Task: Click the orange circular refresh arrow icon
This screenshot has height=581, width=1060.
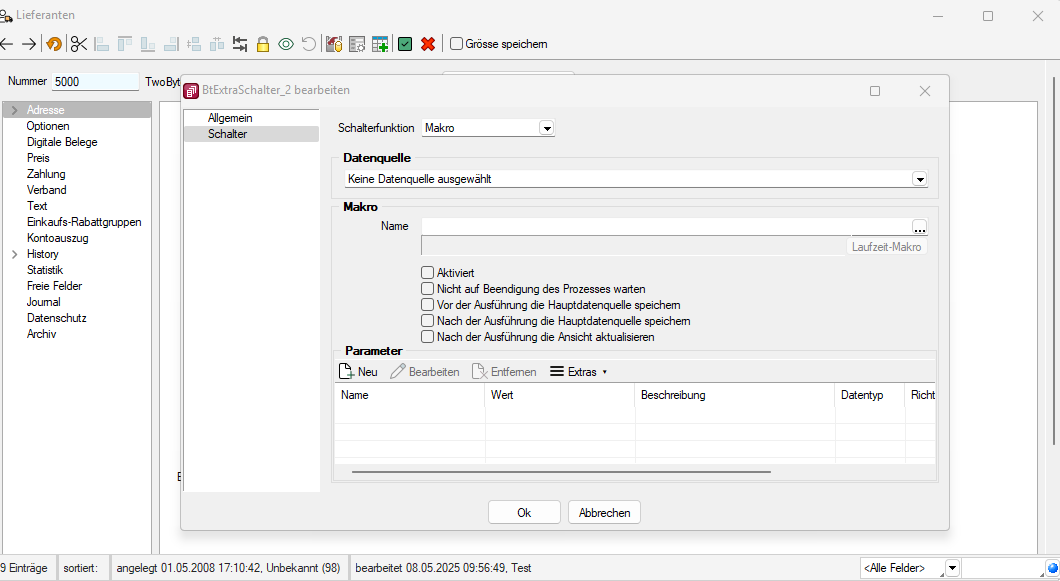Action: pyautogui.click(x=54, y=44)
